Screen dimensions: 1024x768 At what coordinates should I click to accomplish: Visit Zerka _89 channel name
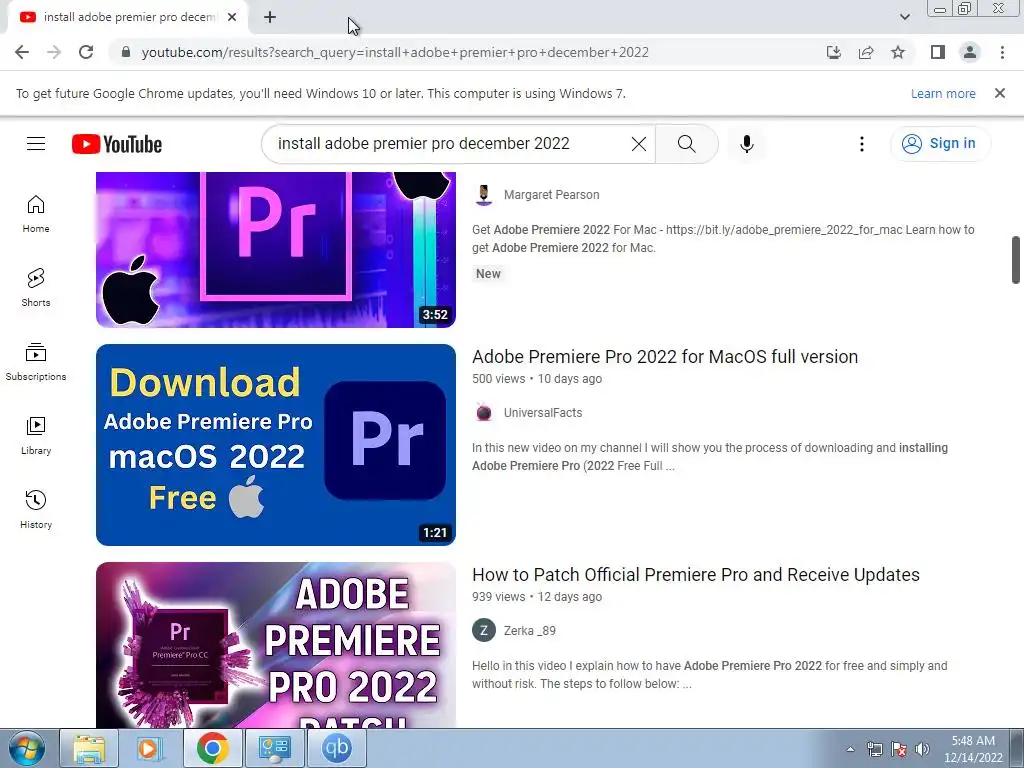(530, 631)
